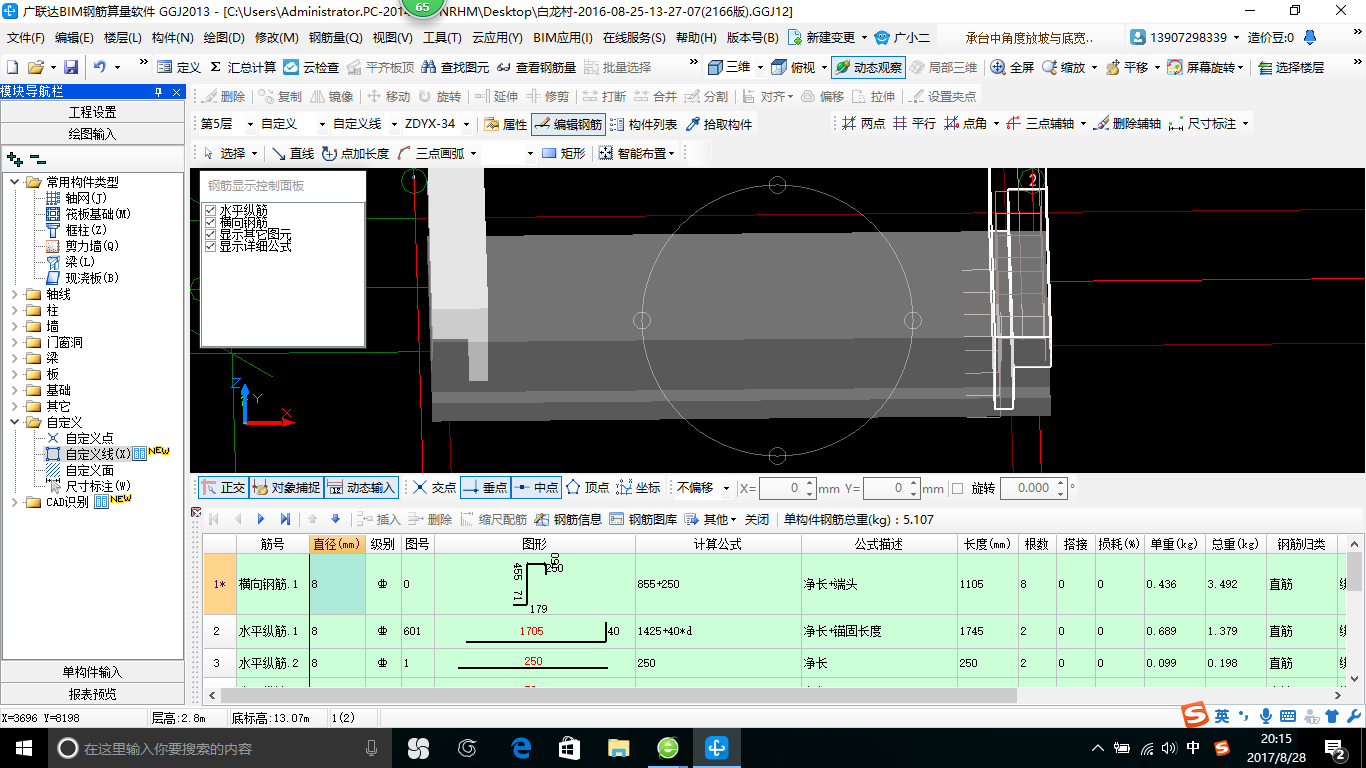Click 查找图元 find element
The height and width of the screenshot is (768, 1366).
pyautogui.click(x=456, y=67)
